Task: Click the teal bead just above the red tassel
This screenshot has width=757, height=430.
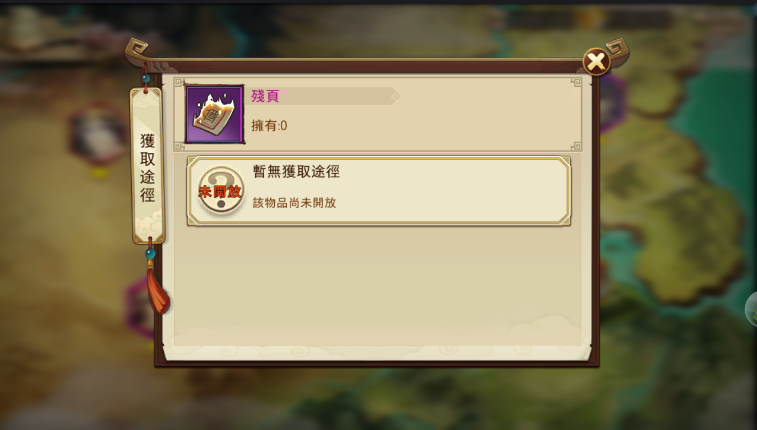Action: click(x=151, y=253)
